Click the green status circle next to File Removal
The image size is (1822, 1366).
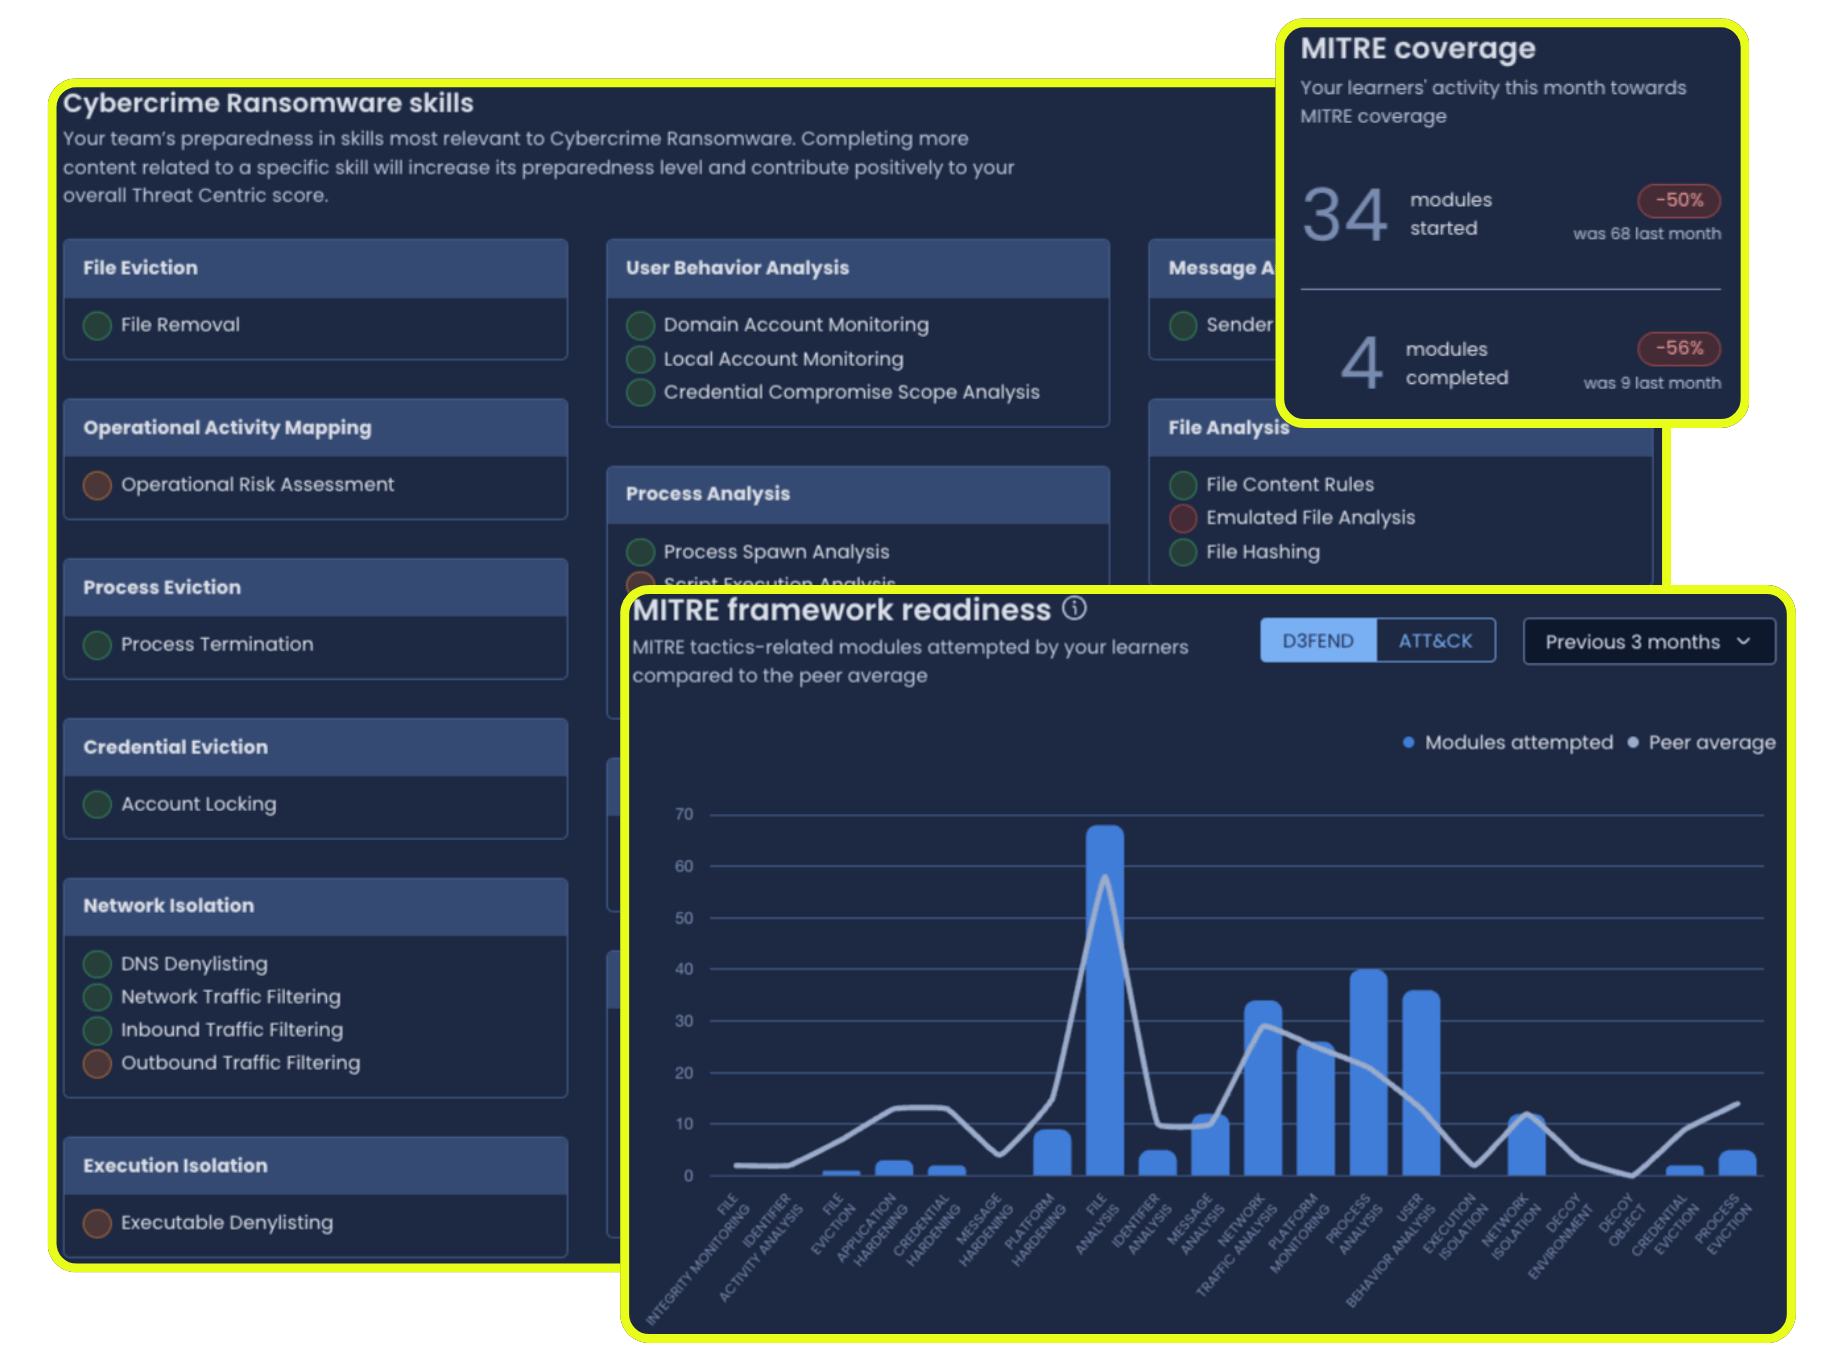coord(97,325)
